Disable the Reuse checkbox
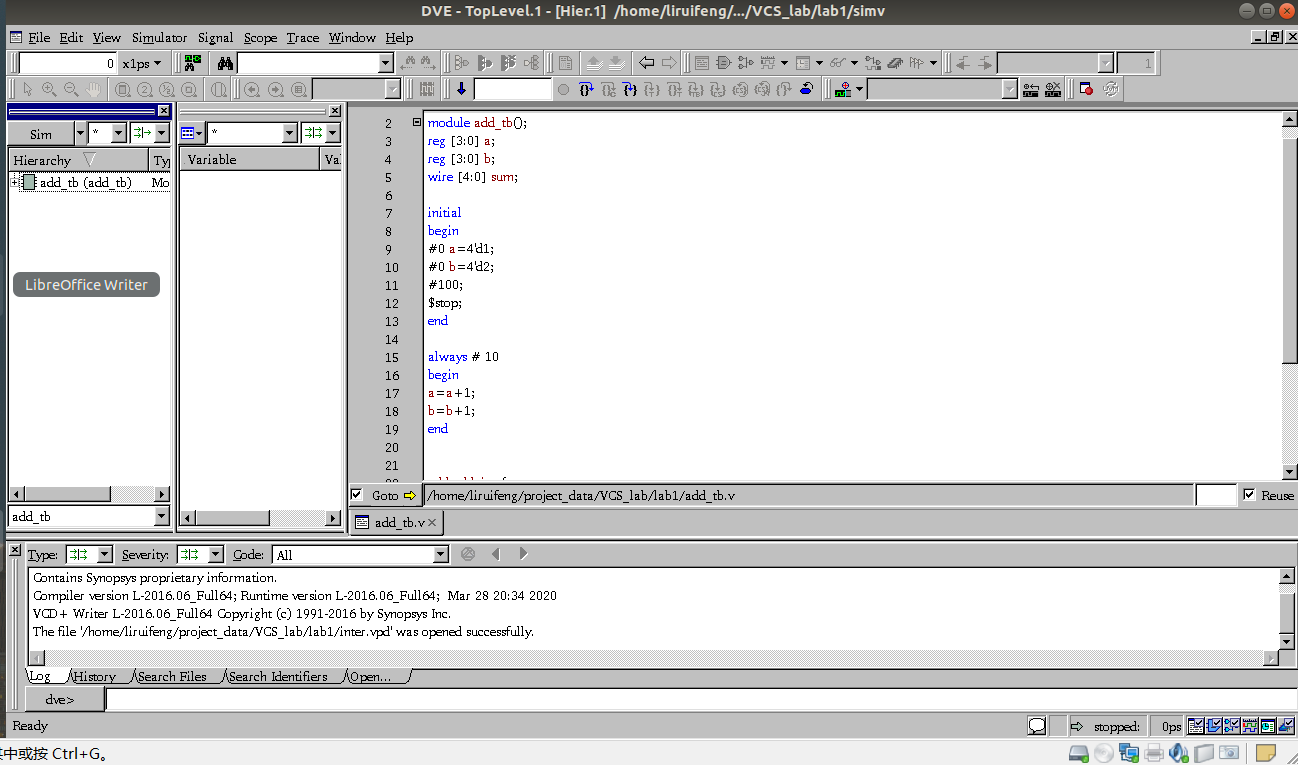Viewport: 1298px width, 765px height. pos(1249,494)
